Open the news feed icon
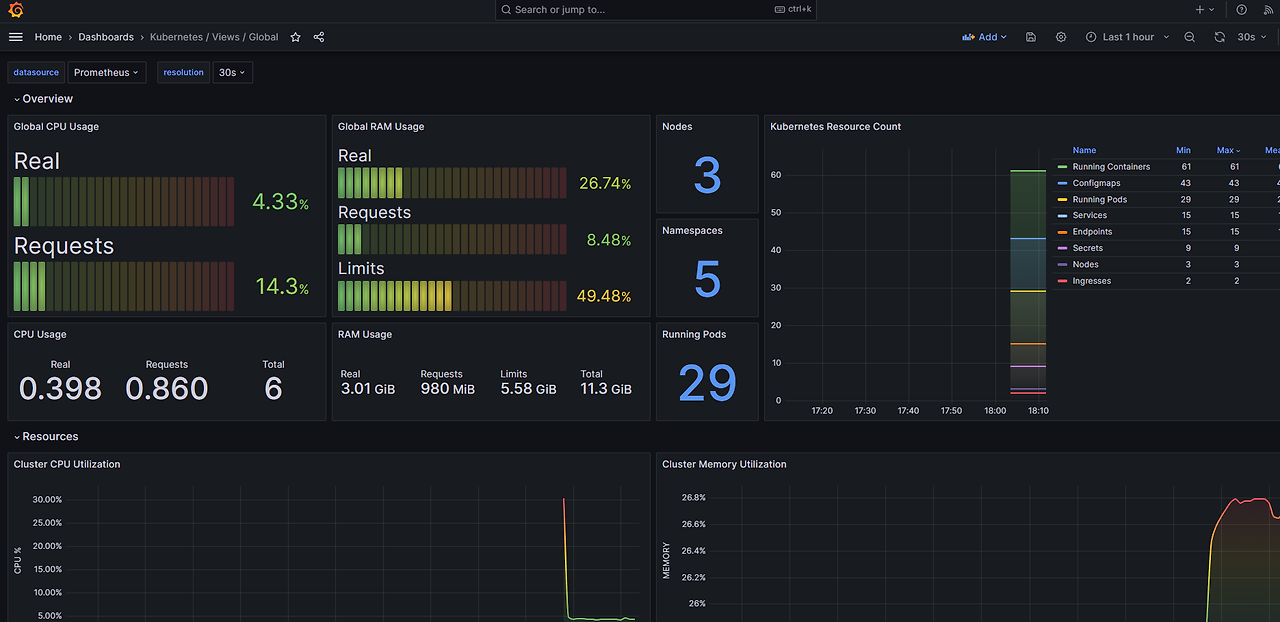The width and height of the screenshot is (1280, 622). 1269,10
